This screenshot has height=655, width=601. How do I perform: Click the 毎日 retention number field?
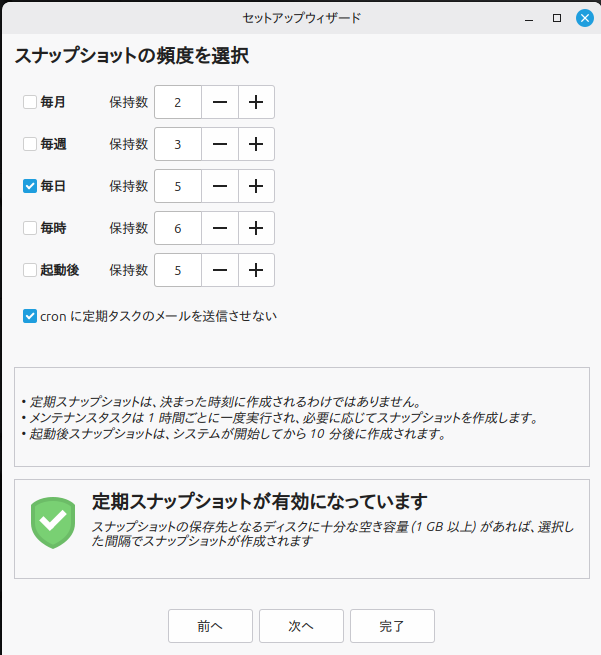coord(178,186)
